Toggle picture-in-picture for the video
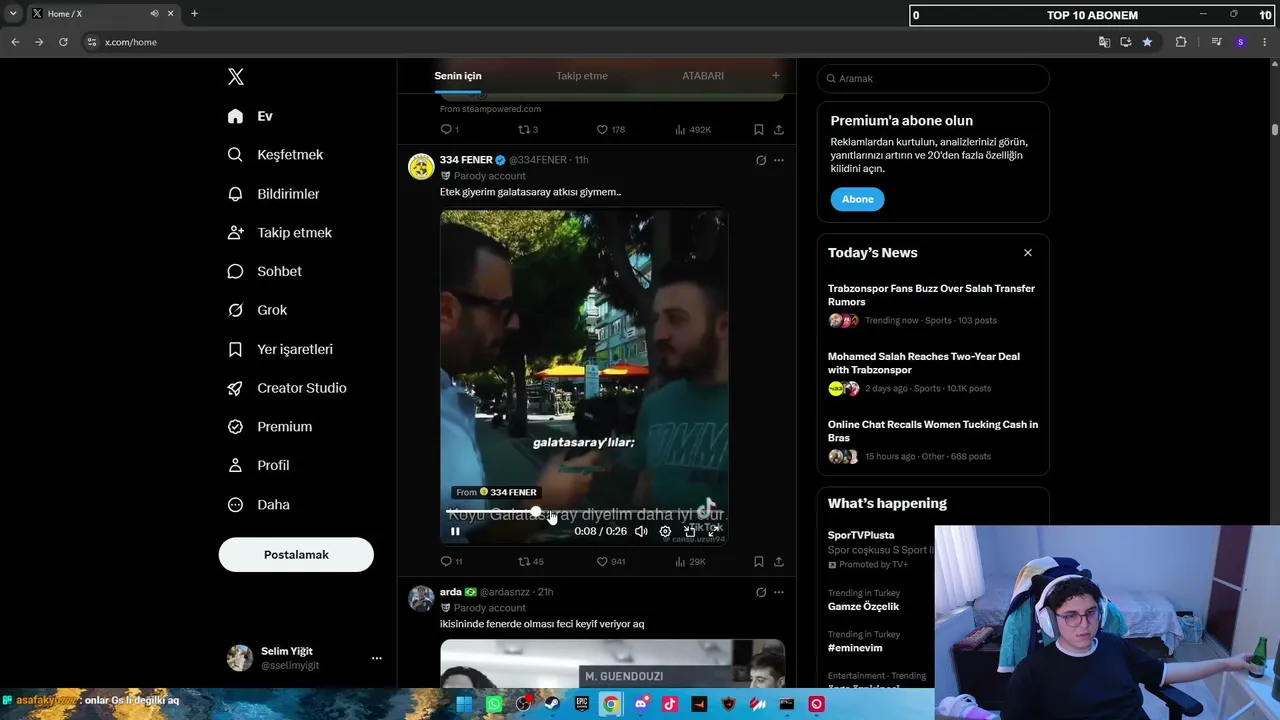Viewport: 1280px width, 720px height. click(x=689, y=532)
